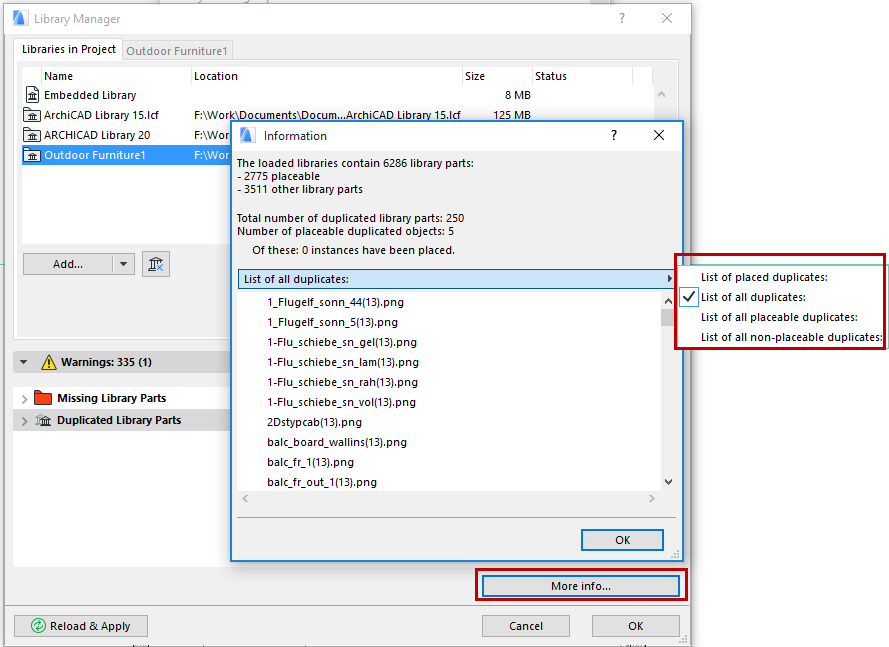Click the red Missing Library Parts folder icon
Viewport: 889px width, 647px height.
tap(43, 398)
